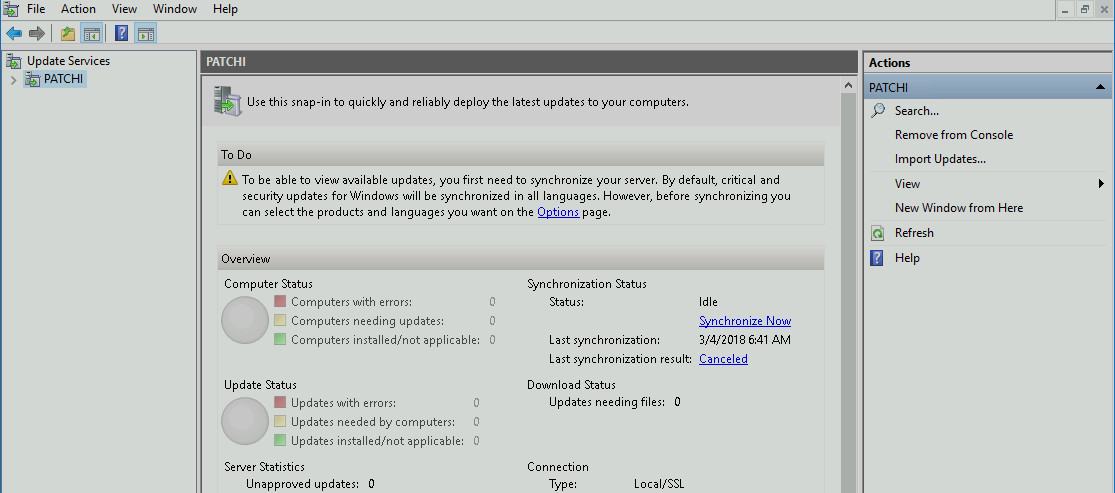This screenshot has height=493, width=1115.
Task: Toggle Show/Hide Action Pane toolbar button
Action: pyautogui.click(x=145, y=34)
